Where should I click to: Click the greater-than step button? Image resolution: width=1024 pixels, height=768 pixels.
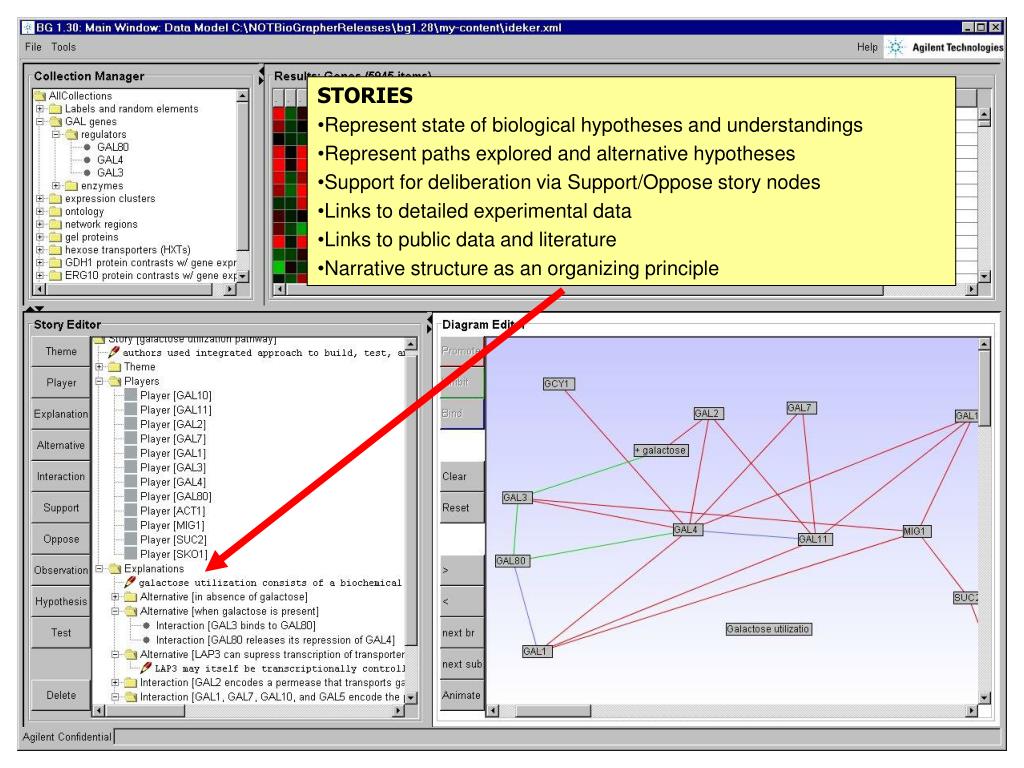462,570
